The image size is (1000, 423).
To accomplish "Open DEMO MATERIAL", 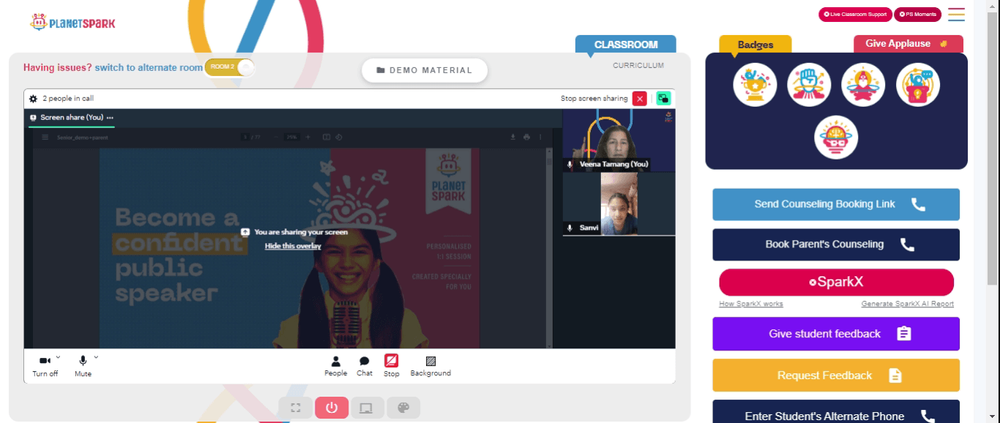I will [425, 70].
